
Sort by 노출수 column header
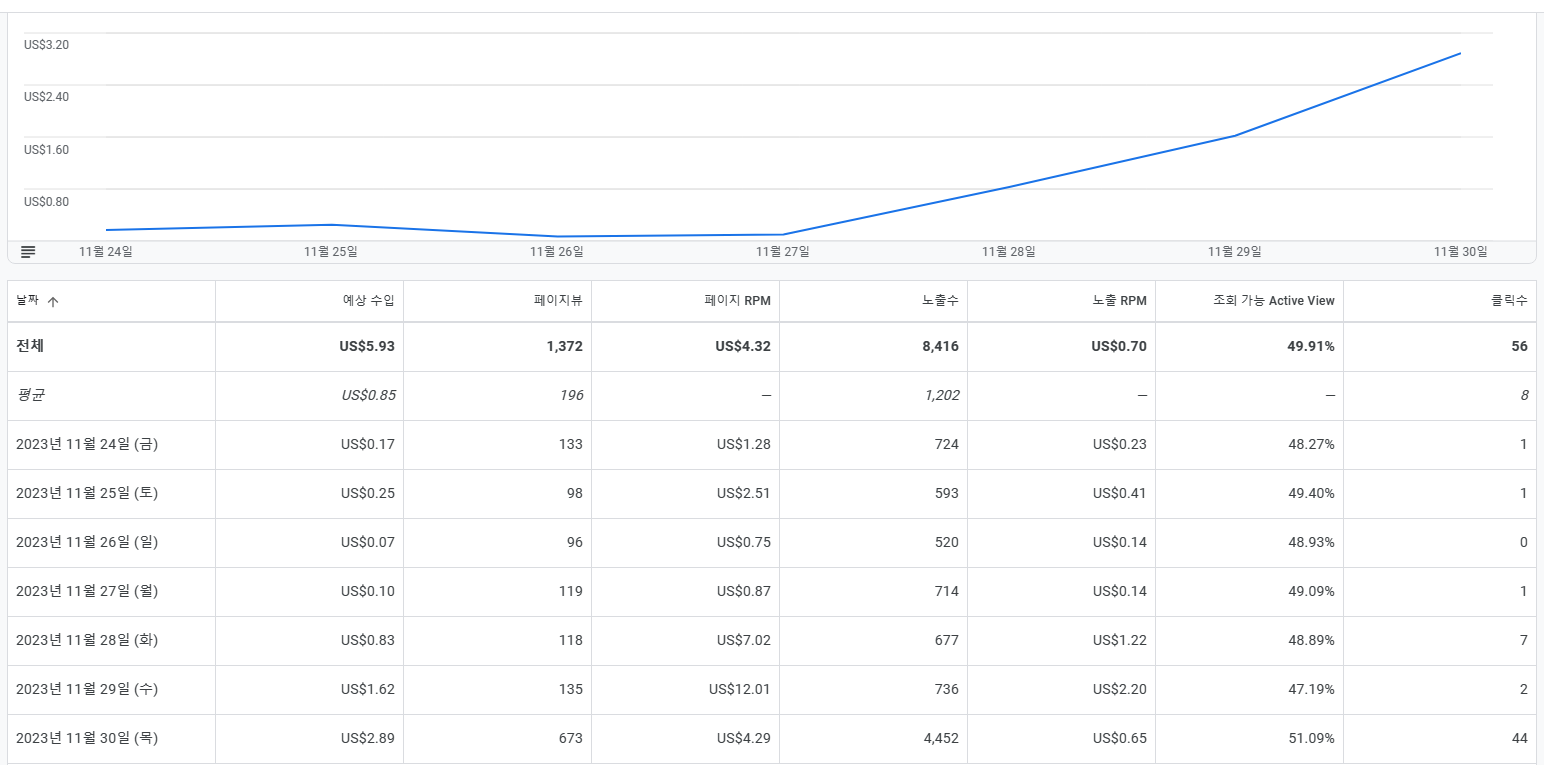coord(941,300)
